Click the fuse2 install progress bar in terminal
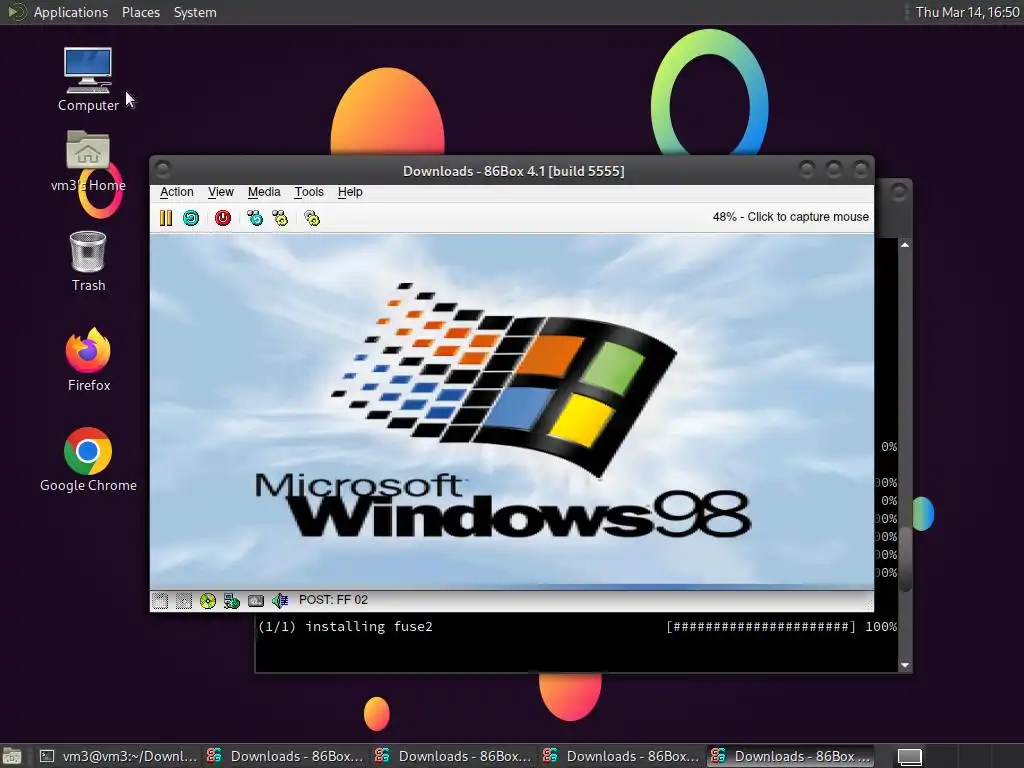 pos(761,627)
